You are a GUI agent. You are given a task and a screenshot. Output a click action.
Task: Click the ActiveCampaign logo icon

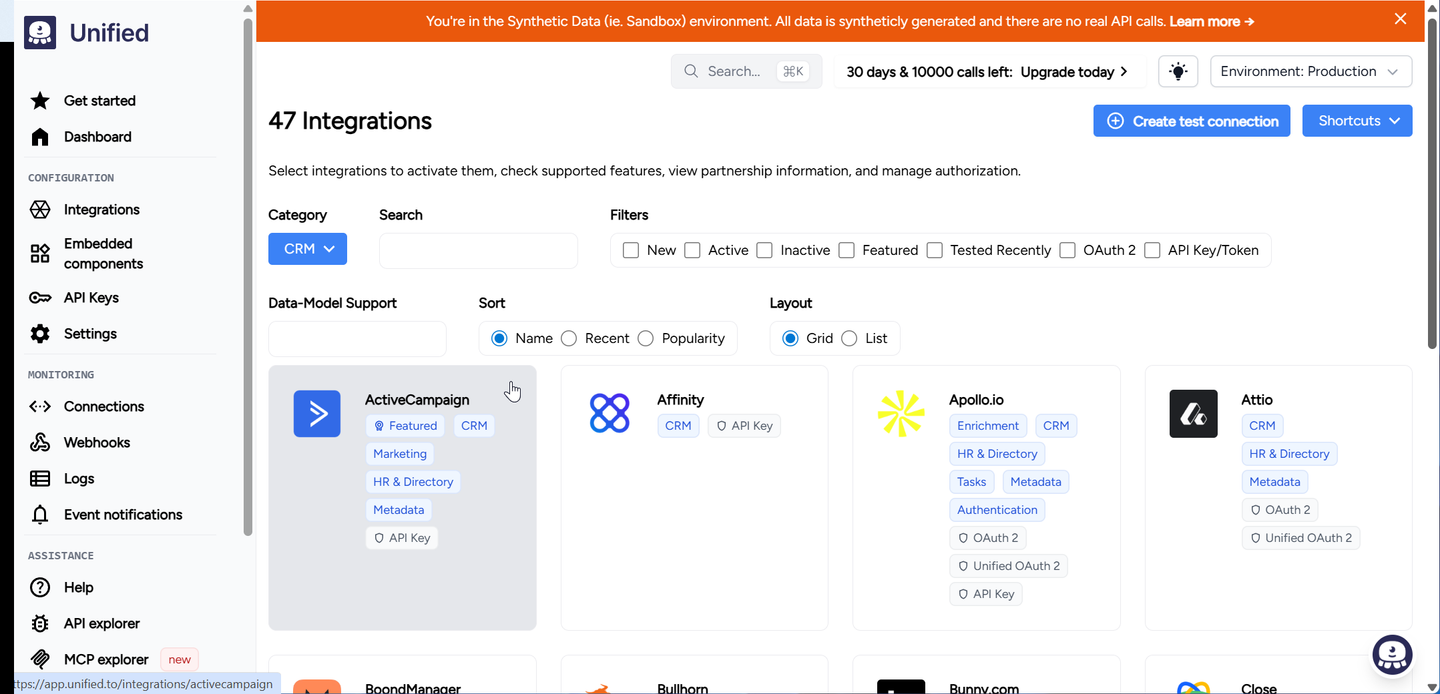point(317,414)
